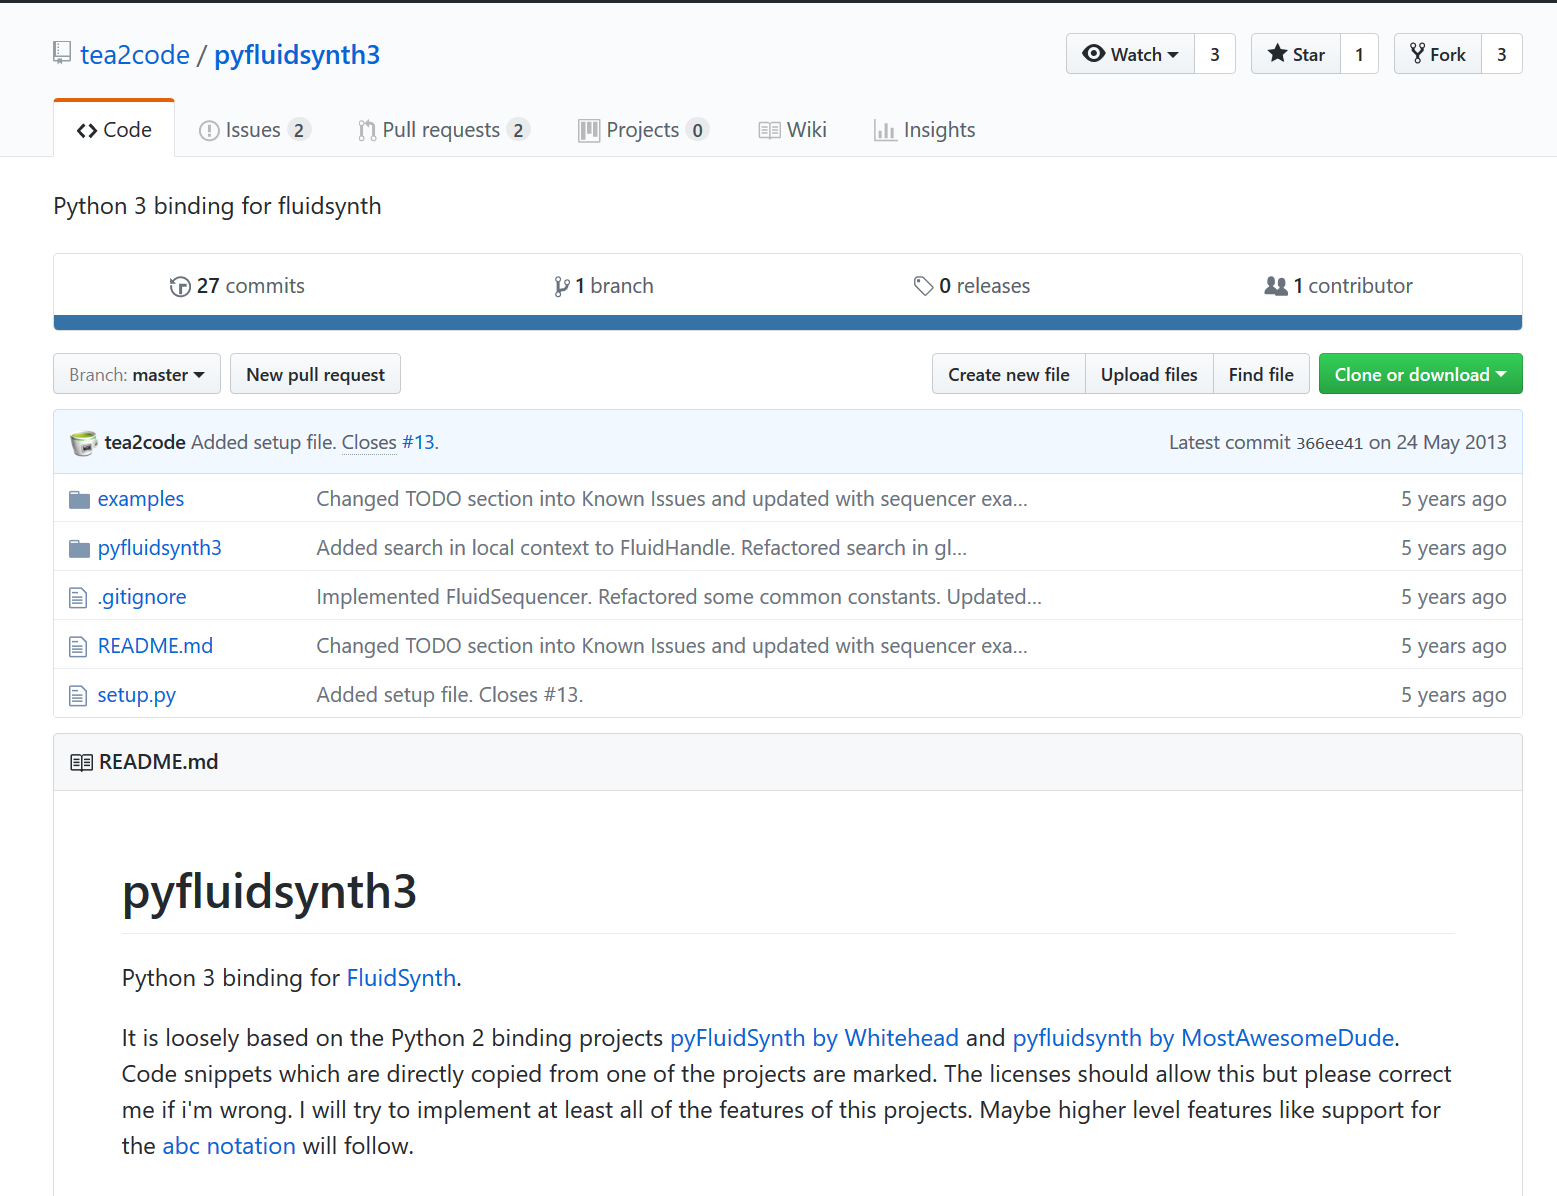1557x1196 pixels.
Task: Click the tea2code avatar in commit bar
Action: (x=84, y=442)
